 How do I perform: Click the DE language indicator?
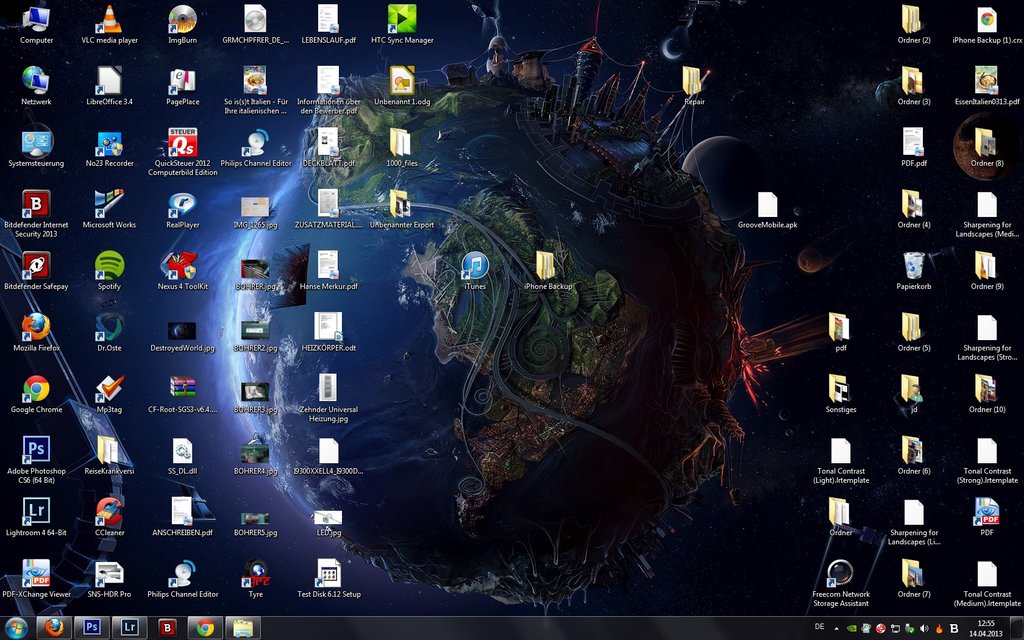tap(820, 627)
